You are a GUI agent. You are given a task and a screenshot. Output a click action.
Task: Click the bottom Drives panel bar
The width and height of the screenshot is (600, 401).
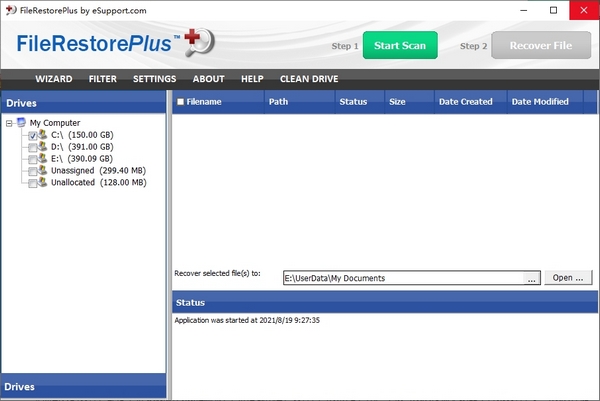click(83, 386)
